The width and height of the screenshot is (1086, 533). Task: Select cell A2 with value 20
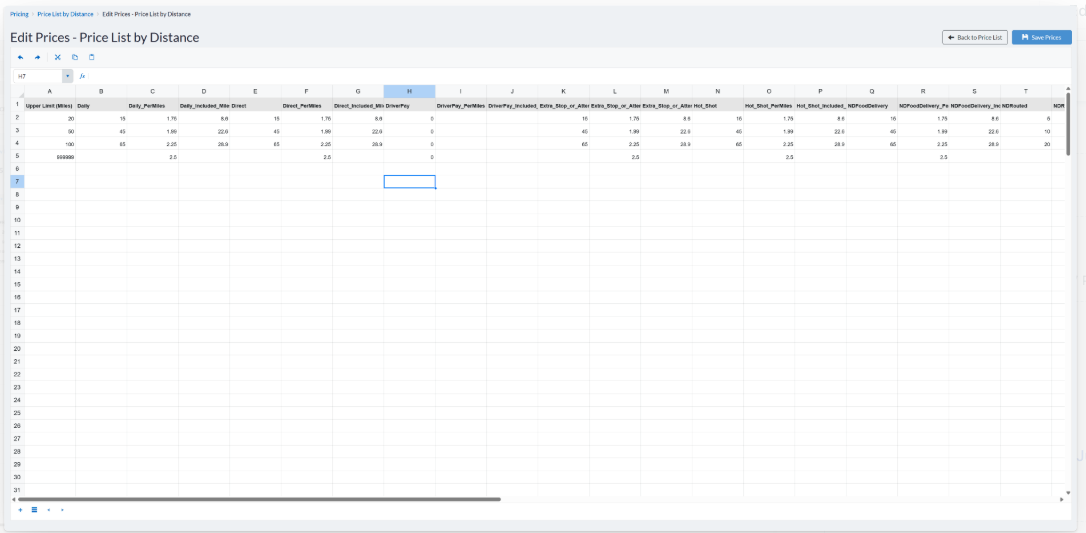50,118
